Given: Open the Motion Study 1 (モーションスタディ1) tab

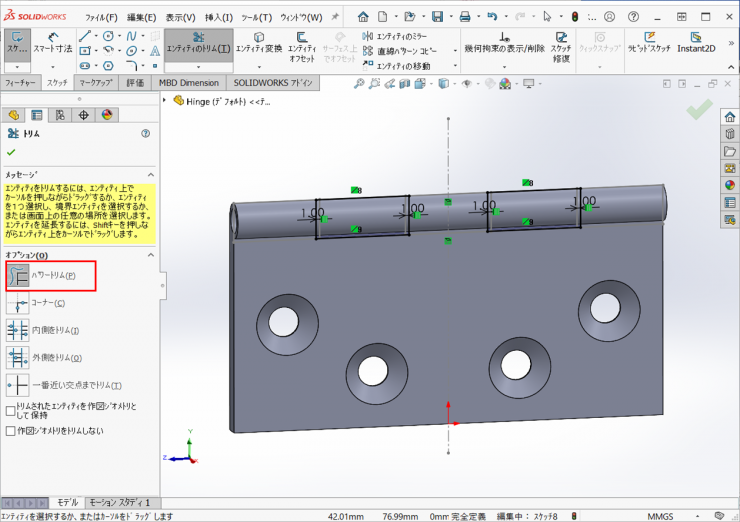Looking at the screenshot, I should coord(119,502).
